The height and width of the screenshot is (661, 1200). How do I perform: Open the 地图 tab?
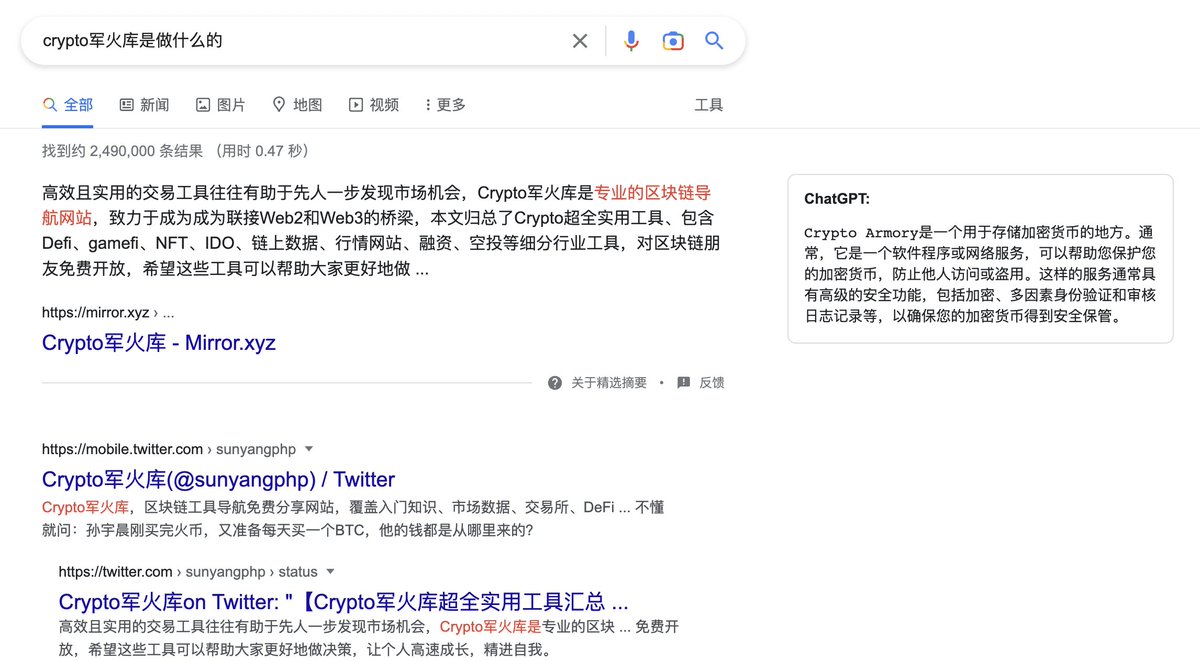(297, 105)
